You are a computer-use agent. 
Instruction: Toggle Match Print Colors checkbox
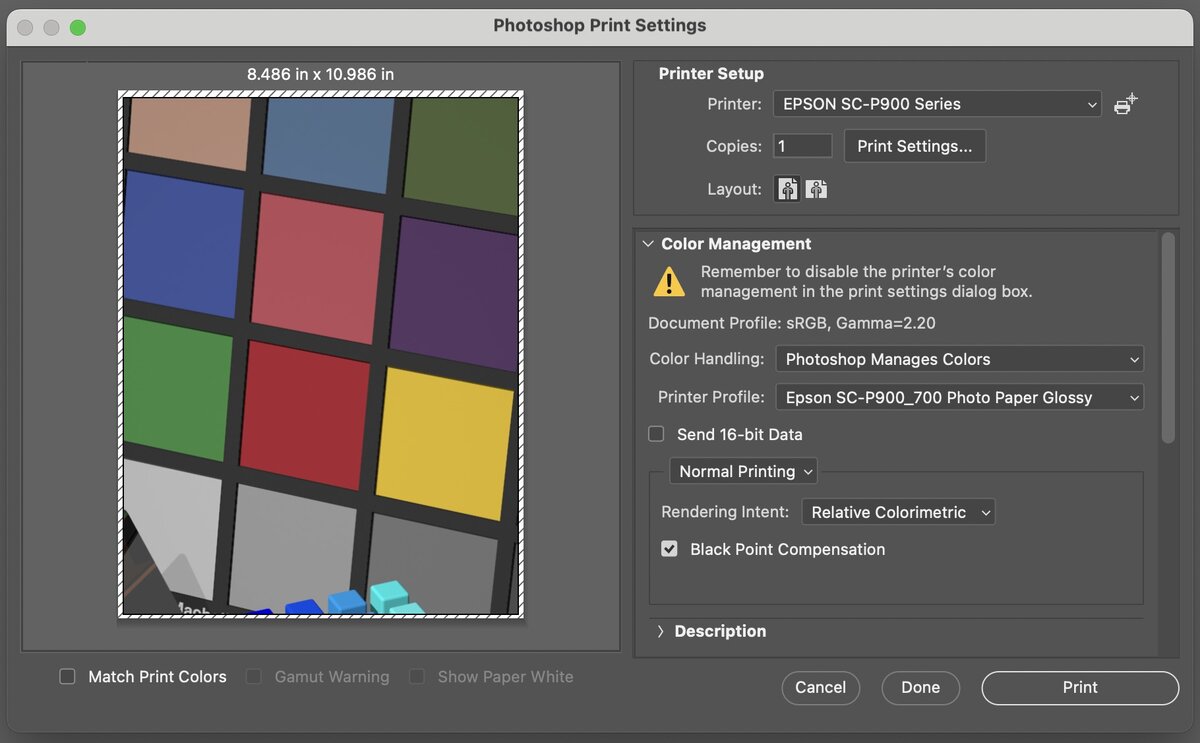[x=68, y=677]
